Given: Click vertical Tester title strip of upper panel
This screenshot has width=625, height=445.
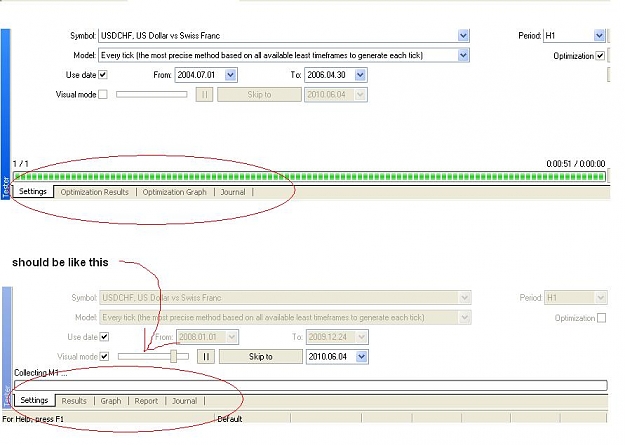Looking at the screenshot, I should click(6, 114).
